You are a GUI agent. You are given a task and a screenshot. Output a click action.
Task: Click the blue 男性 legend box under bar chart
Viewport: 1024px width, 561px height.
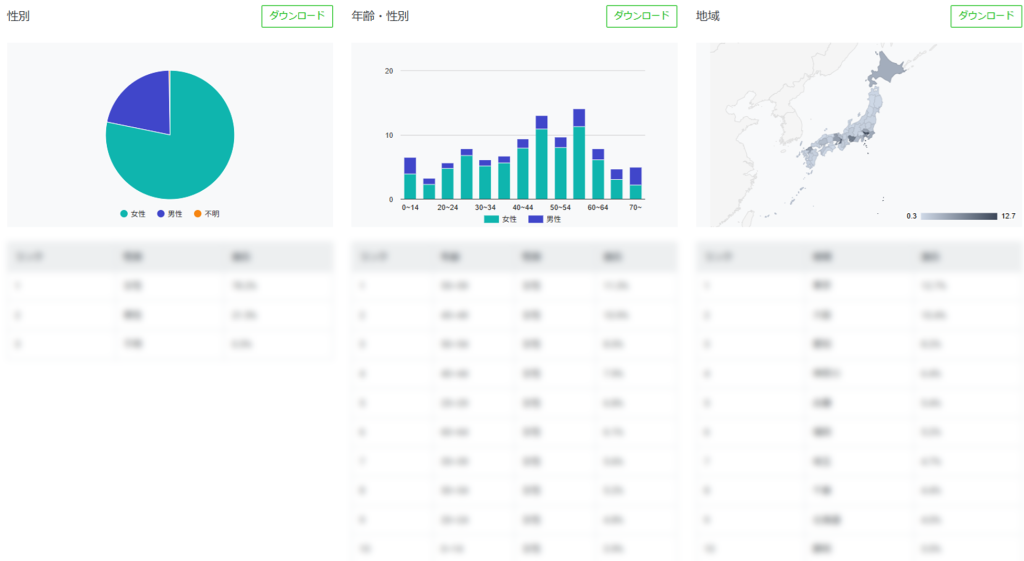click(x=535, y=219)
